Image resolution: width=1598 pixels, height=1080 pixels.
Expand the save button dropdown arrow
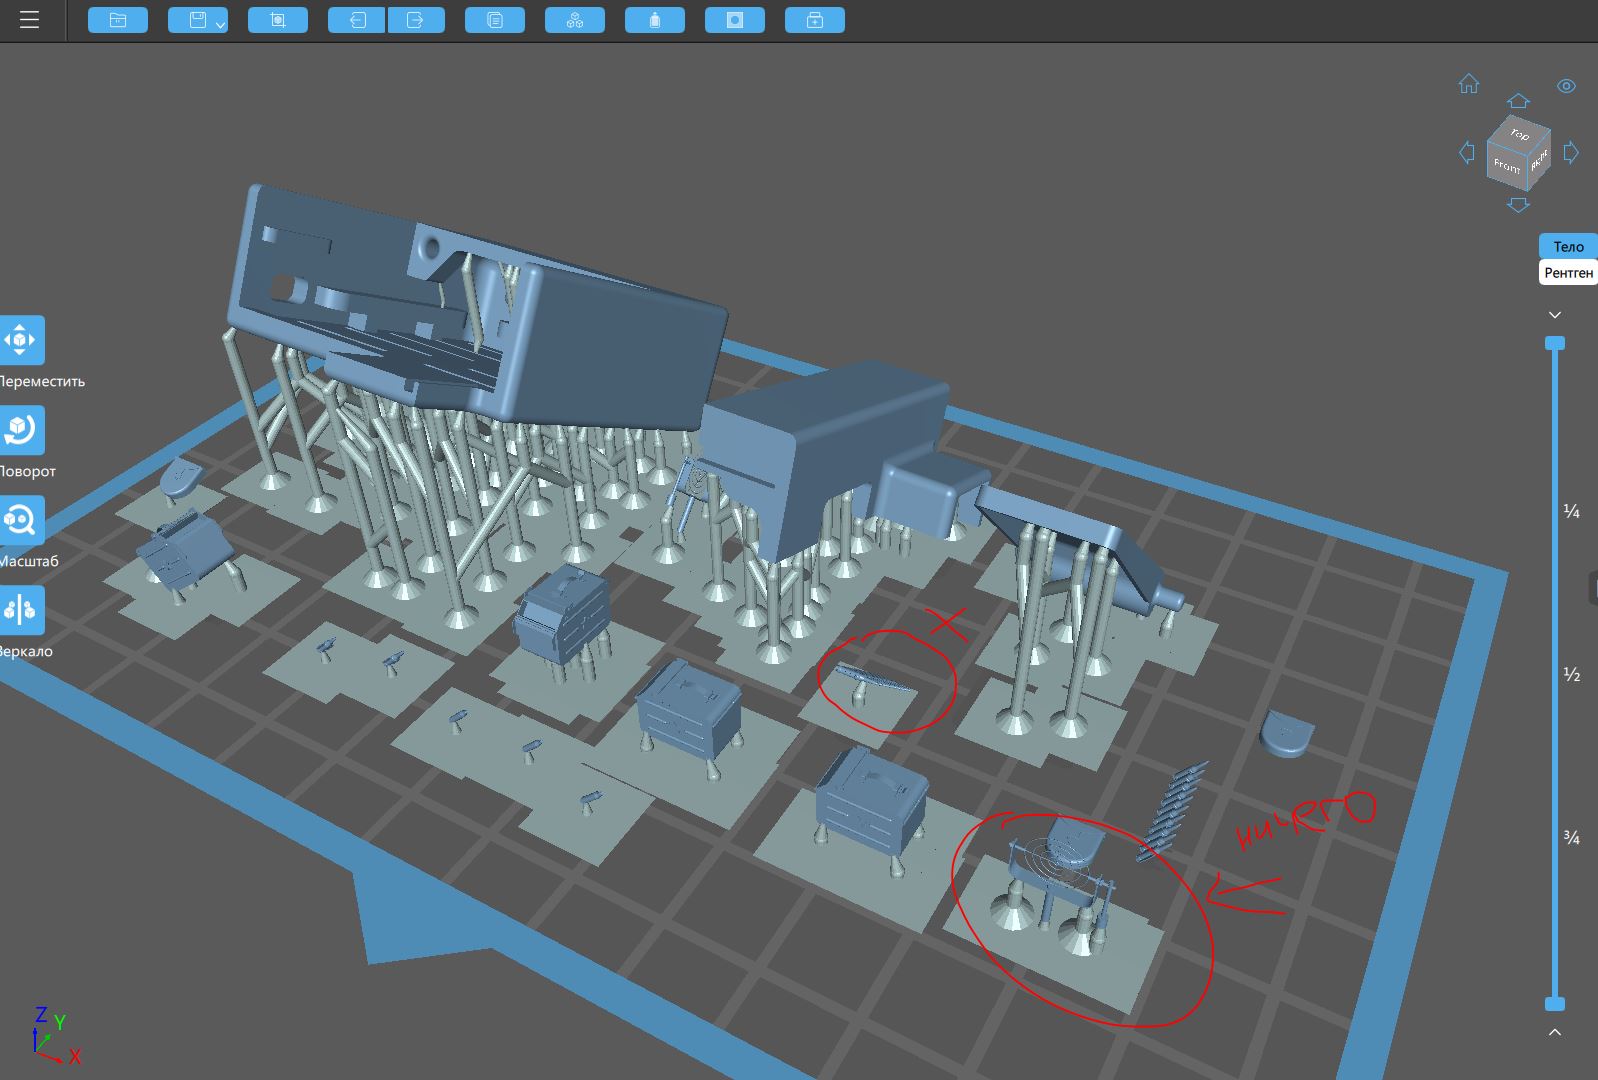(220, 23)
